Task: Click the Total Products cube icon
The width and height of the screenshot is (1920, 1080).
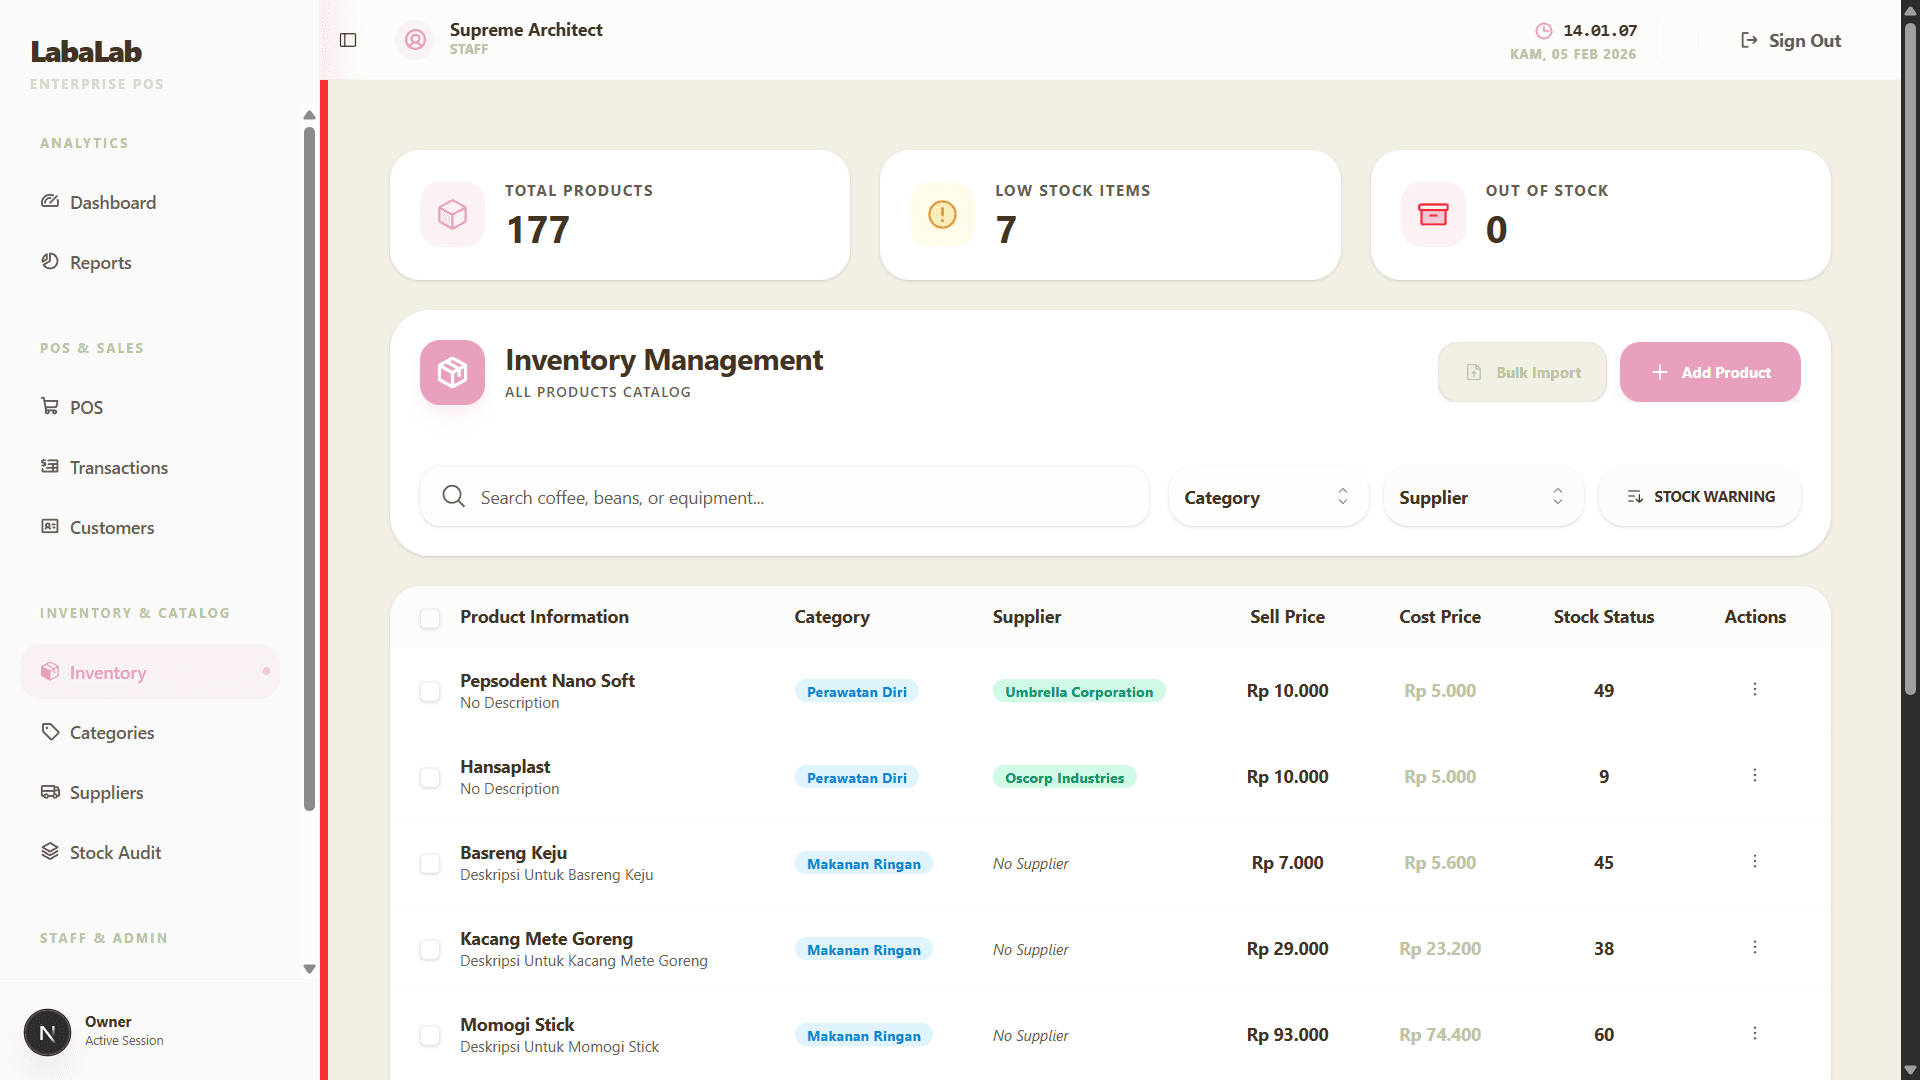Action: (452, 214)
